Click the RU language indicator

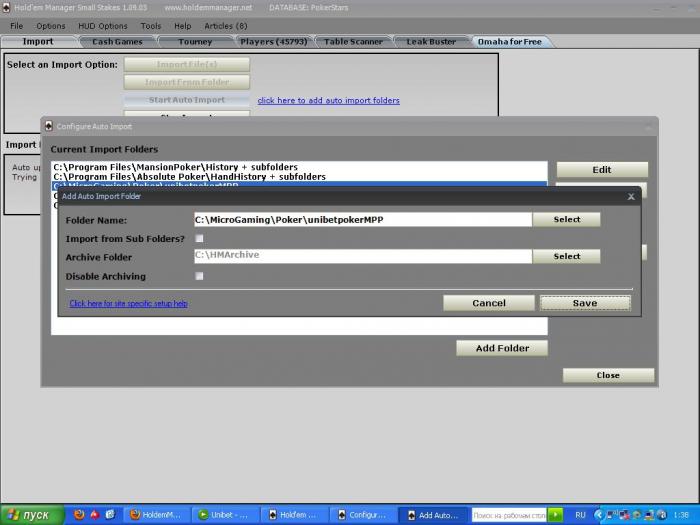(x=580, y=515)
